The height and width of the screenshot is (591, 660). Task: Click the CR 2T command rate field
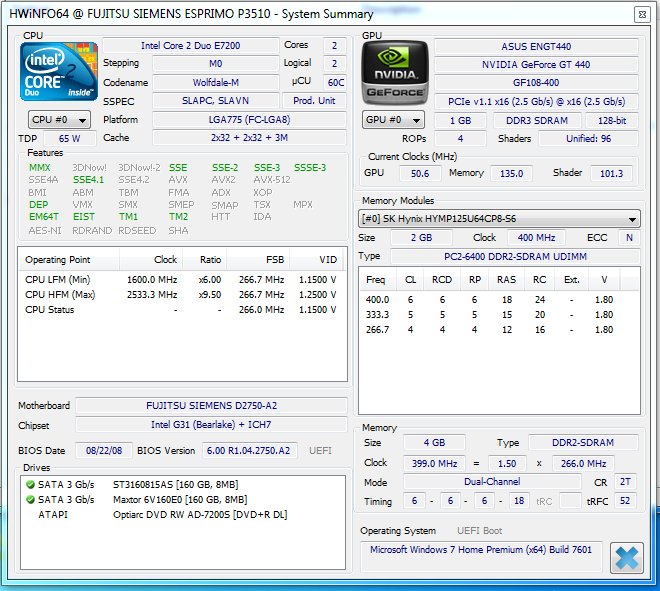pos(625,482)
